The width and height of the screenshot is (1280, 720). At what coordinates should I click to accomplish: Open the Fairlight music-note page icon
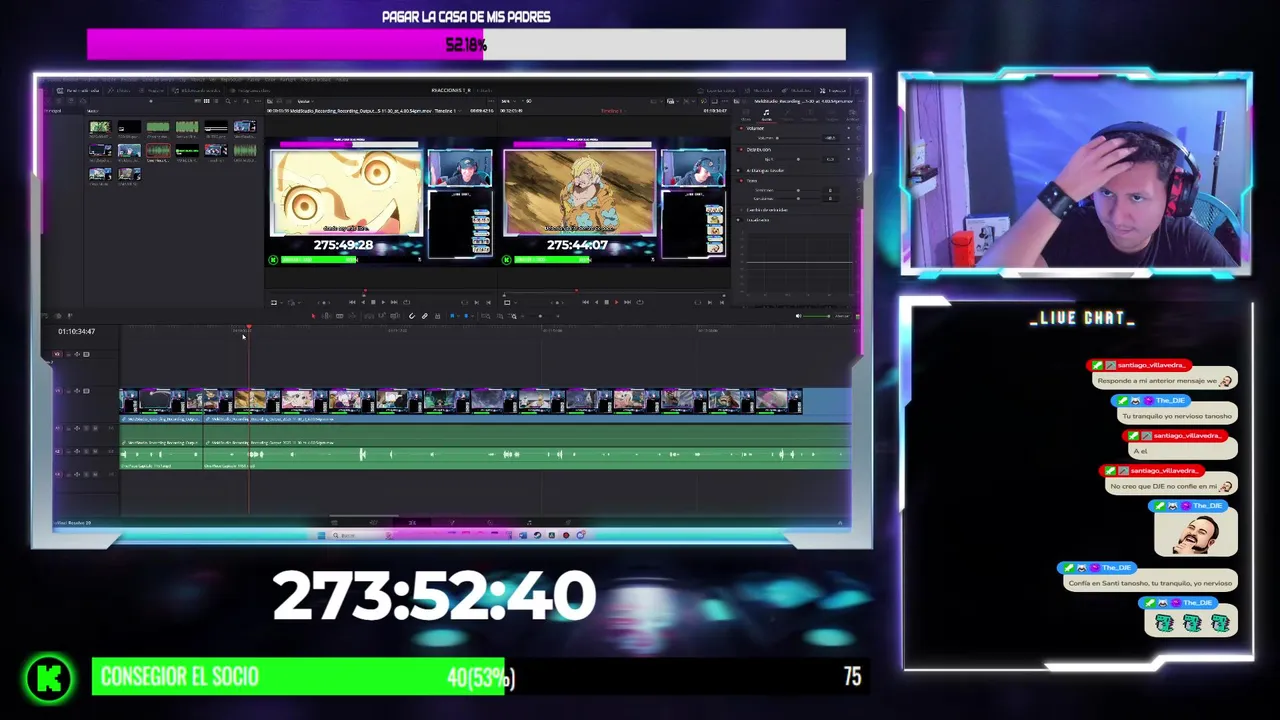click(x=529, y=523)
